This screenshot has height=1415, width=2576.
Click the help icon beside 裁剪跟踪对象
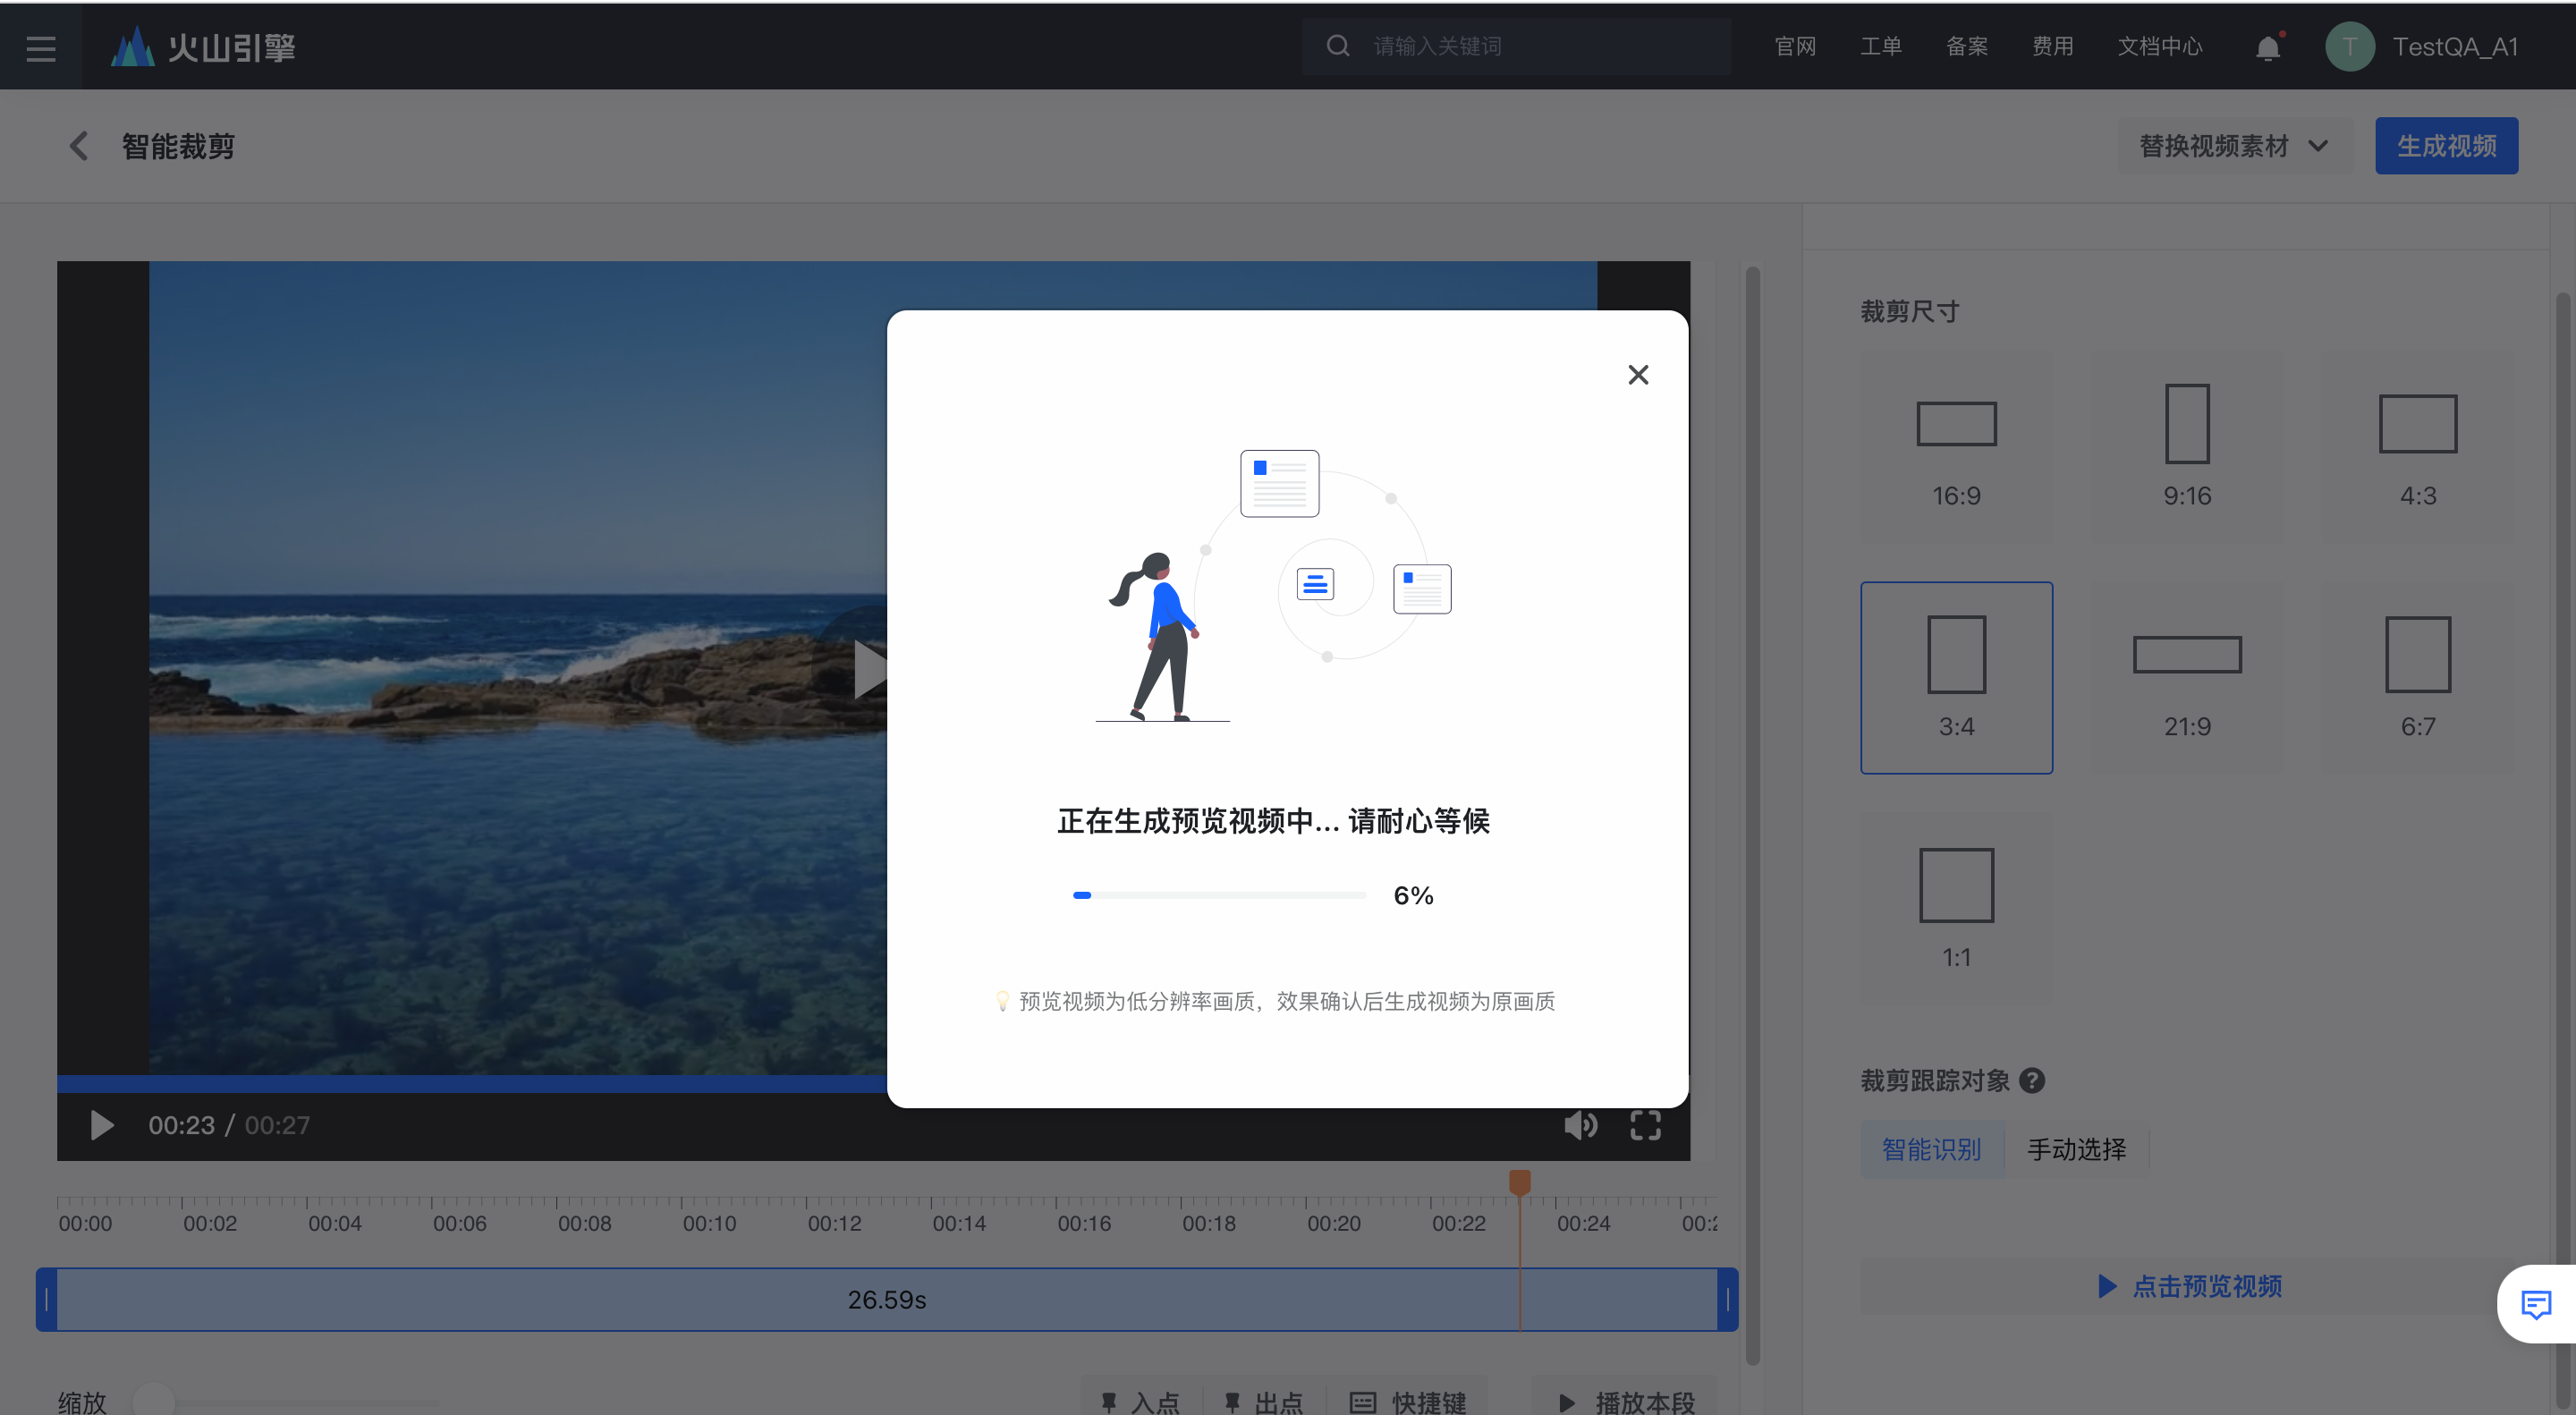pos(2031,1081)
